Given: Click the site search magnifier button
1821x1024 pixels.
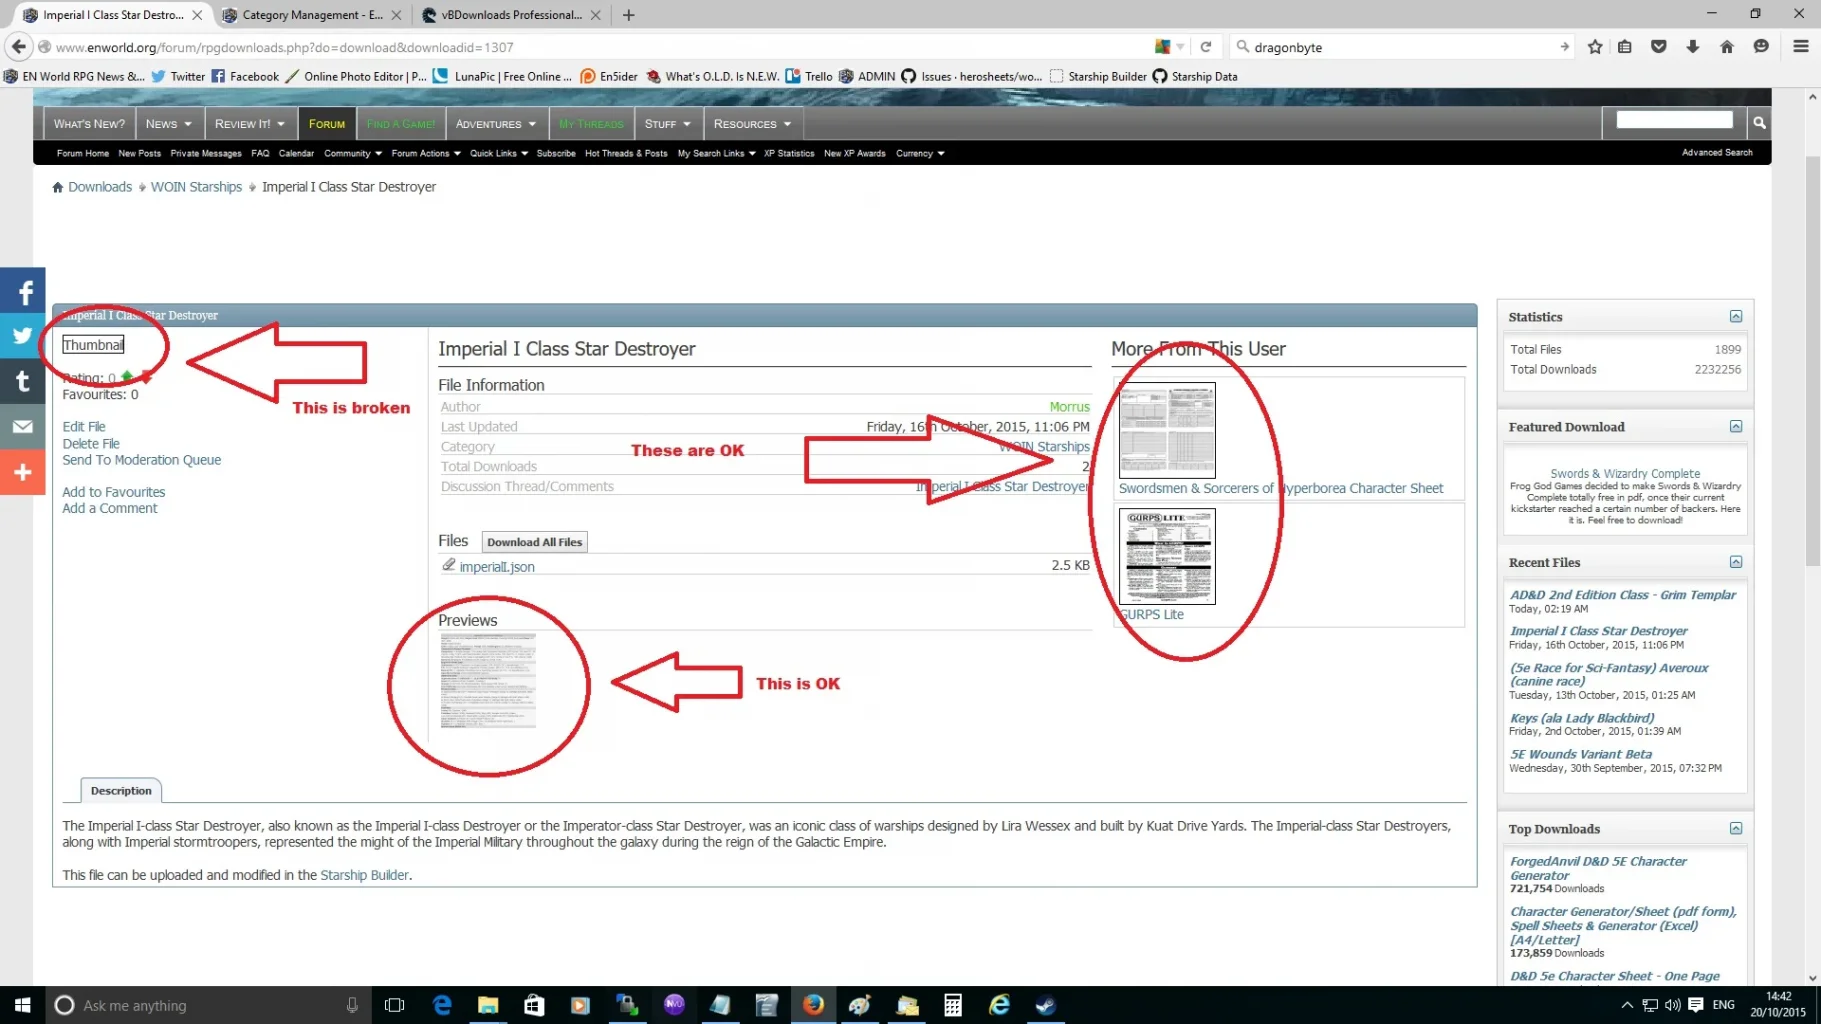Looking at the screenshot, I should pyautogui.click(x=1759, y=122).
